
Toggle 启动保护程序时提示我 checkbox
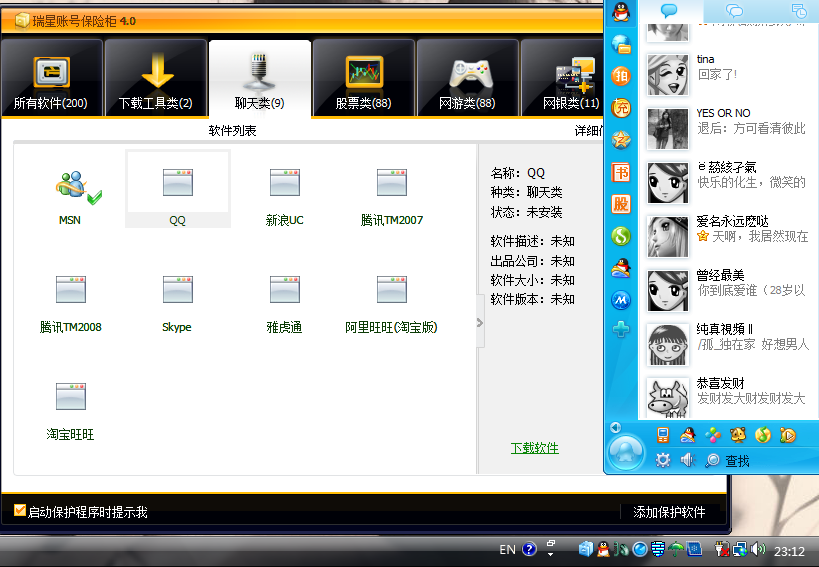20,510
